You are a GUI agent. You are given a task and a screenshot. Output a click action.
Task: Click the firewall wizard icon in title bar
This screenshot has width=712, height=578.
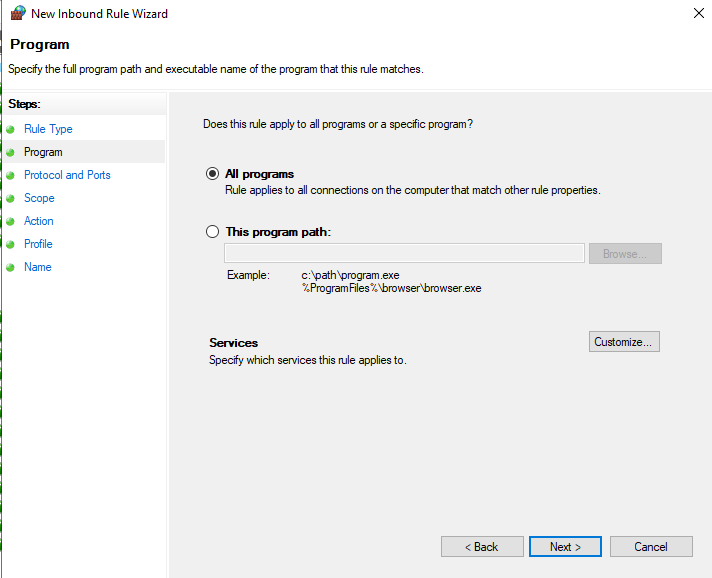click(16, 14)
